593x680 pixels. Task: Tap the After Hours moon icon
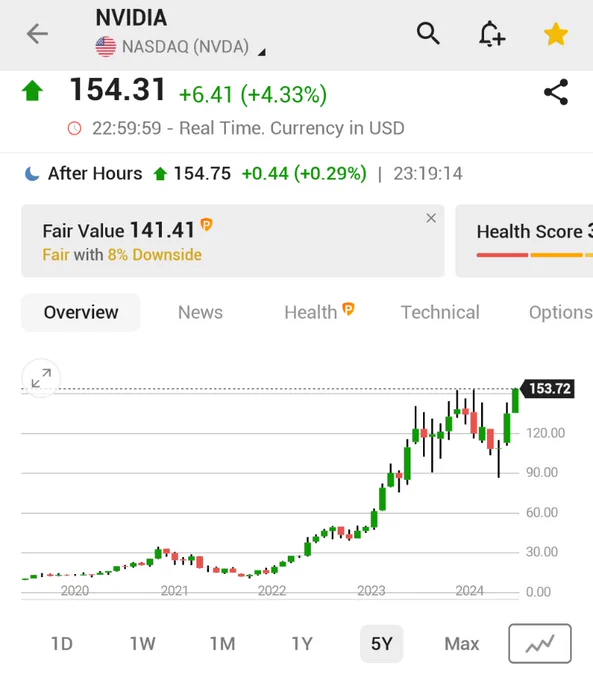[32, 173]
